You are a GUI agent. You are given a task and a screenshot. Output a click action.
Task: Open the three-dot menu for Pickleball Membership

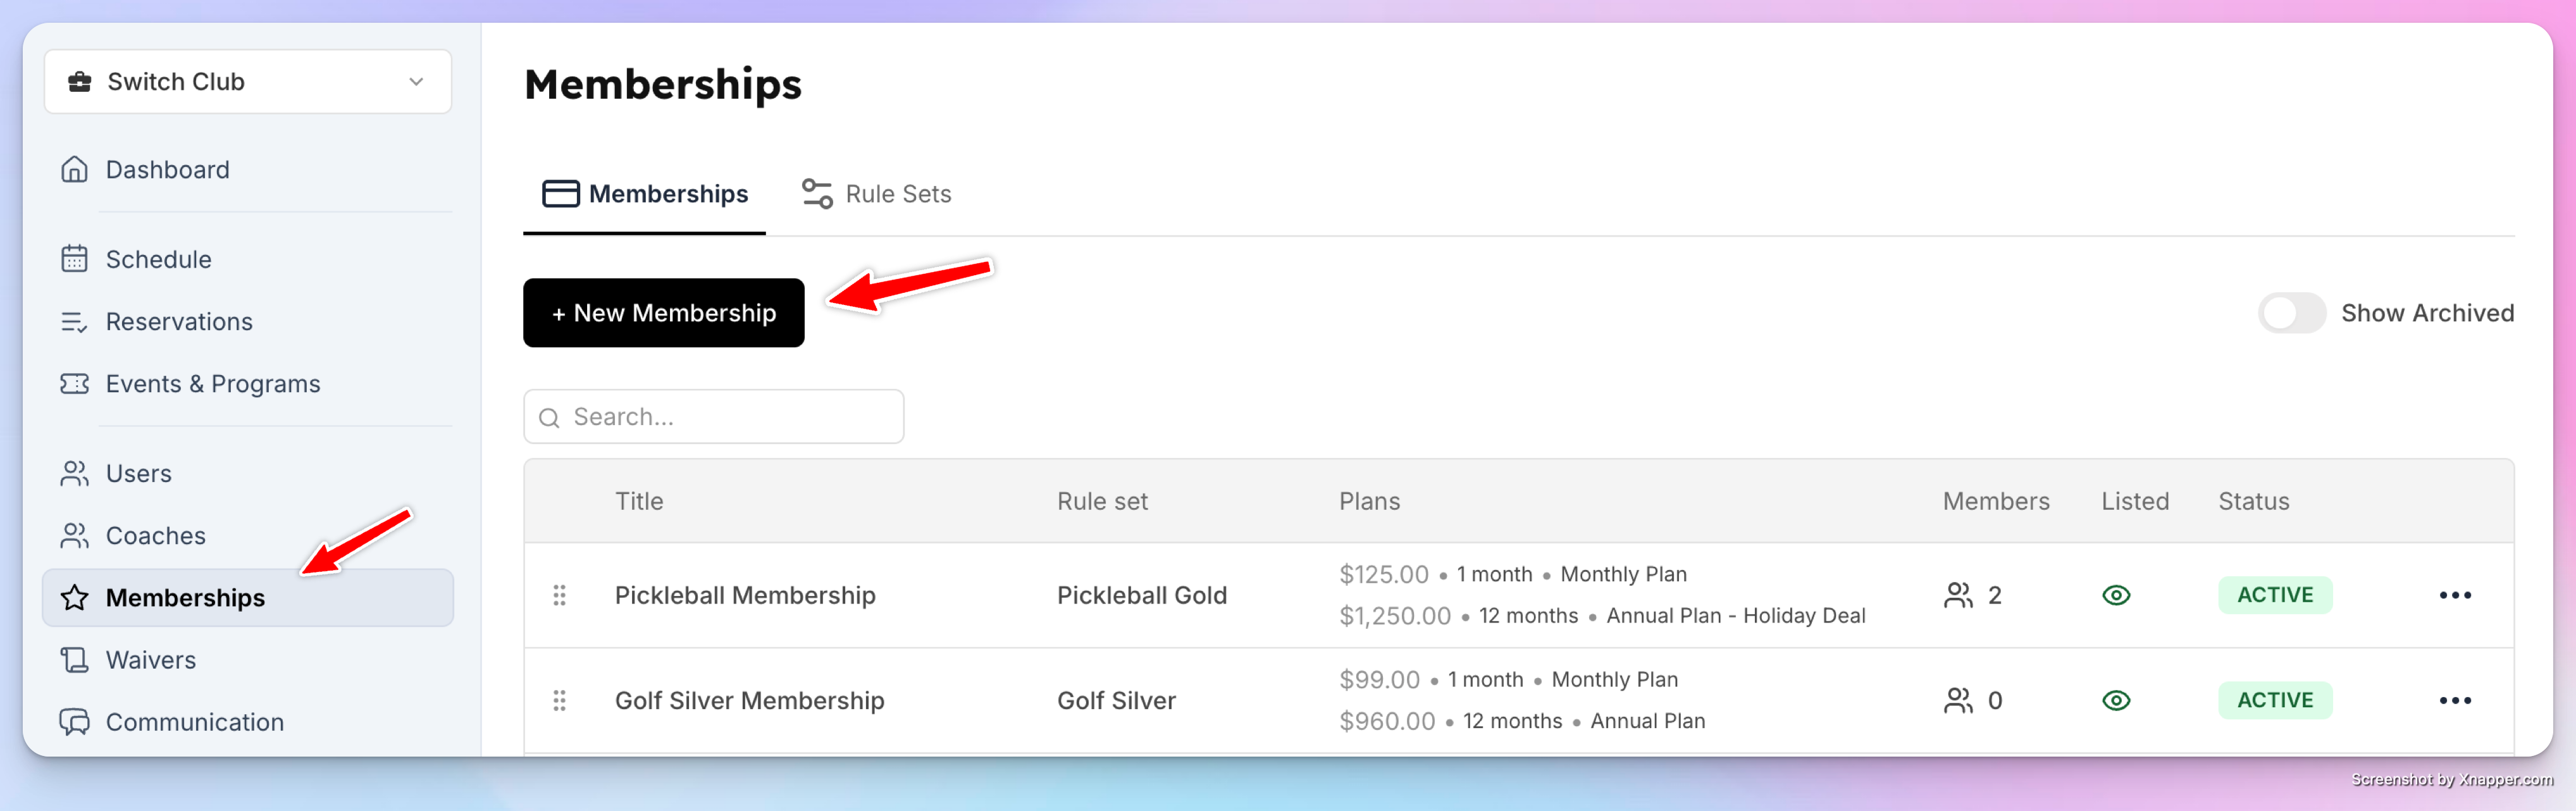[2455, 595]
